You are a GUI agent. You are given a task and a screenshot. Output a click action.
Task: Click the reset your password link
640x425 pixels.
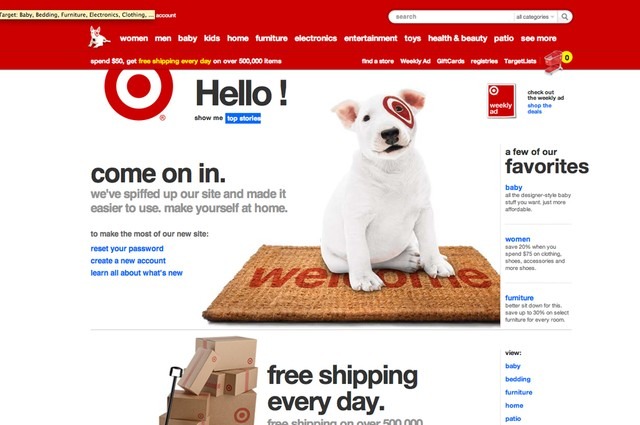pos(127,249)
